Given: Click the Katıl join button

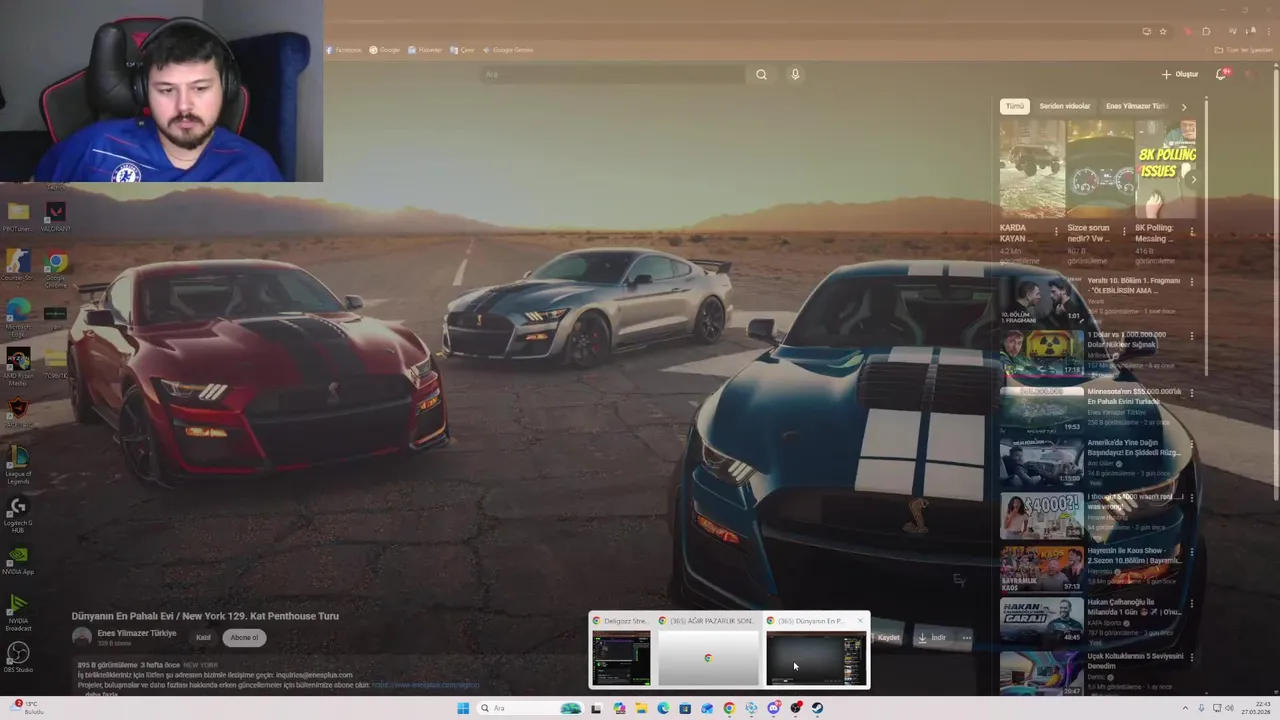Looking at the screenshot, I should pos(203,637).
